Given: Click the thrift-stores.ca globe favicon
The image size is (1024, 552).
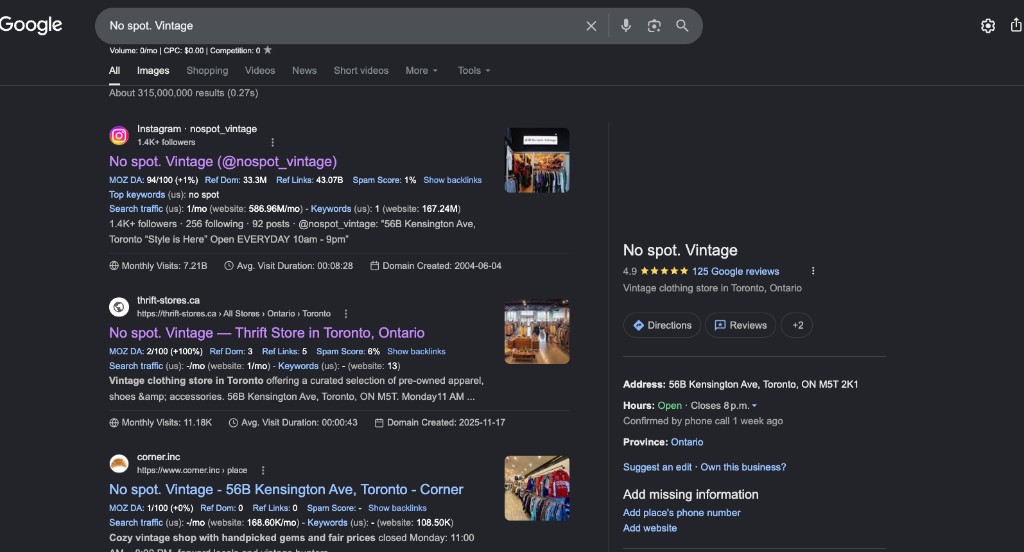Looking at the screenshot, I should click(x=119, y=306).
